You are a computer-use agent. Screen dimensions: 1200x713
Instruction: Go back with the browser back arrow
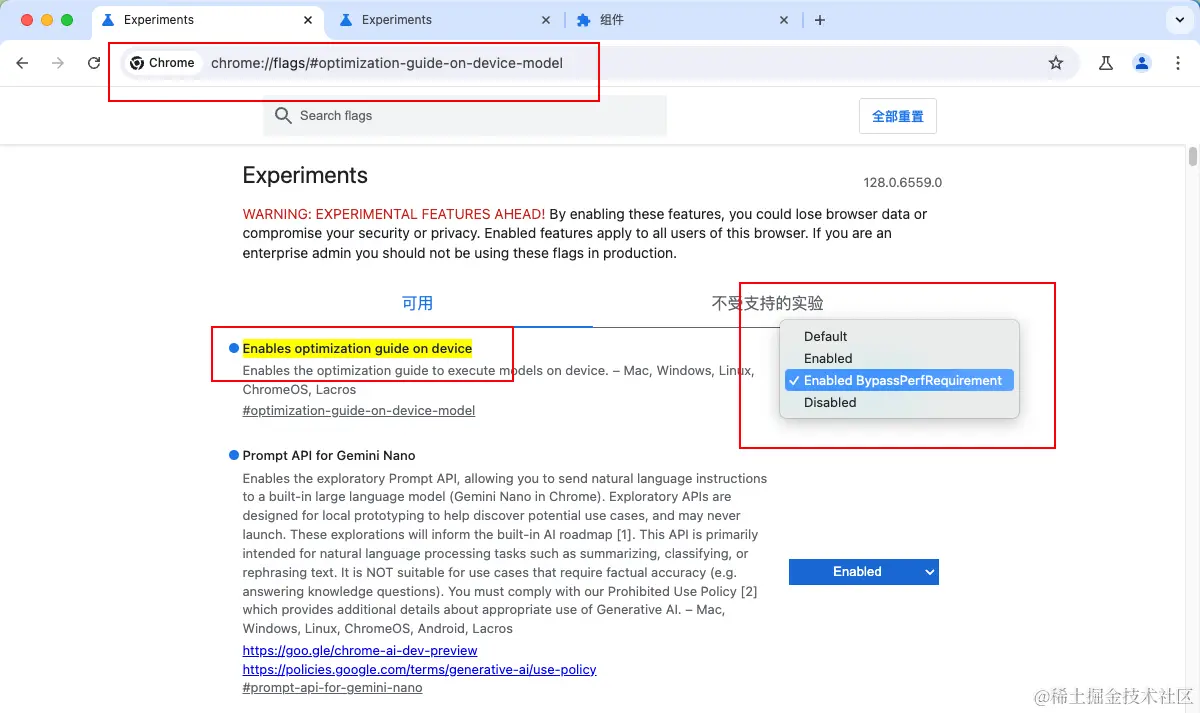[x=22, y=63]
